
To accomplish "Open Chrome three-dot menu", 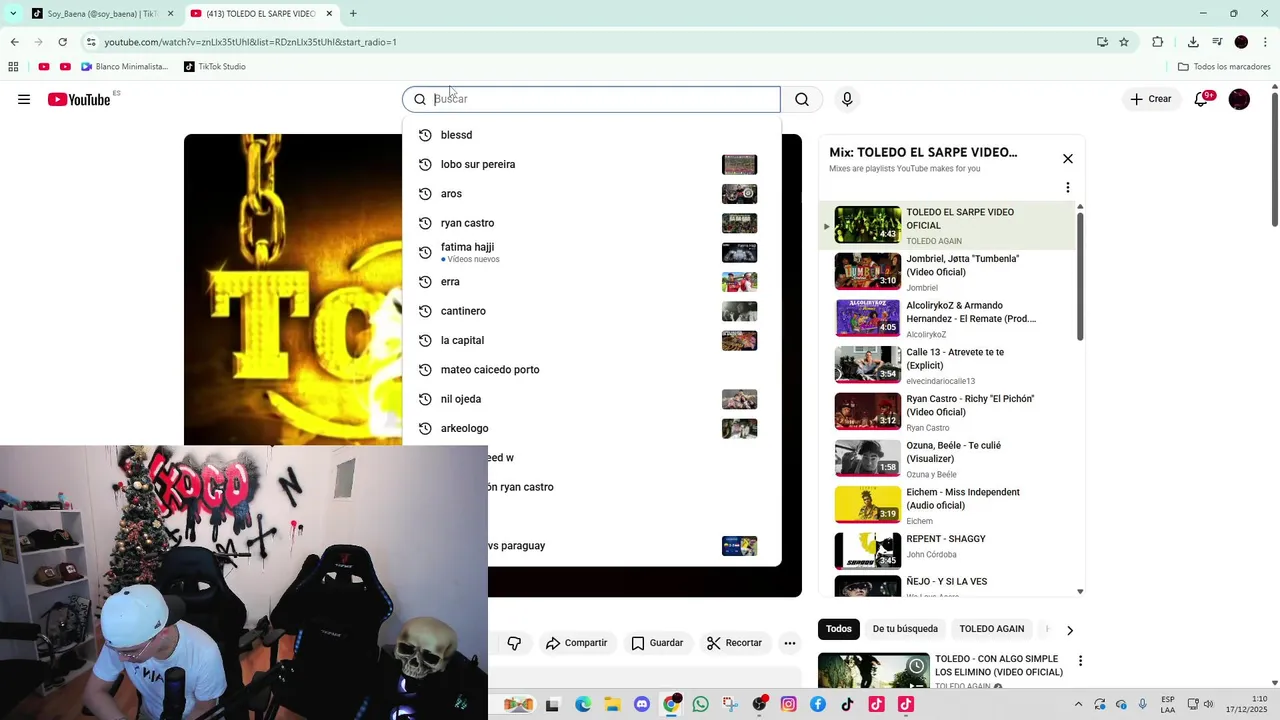I will click(1266, 42).
